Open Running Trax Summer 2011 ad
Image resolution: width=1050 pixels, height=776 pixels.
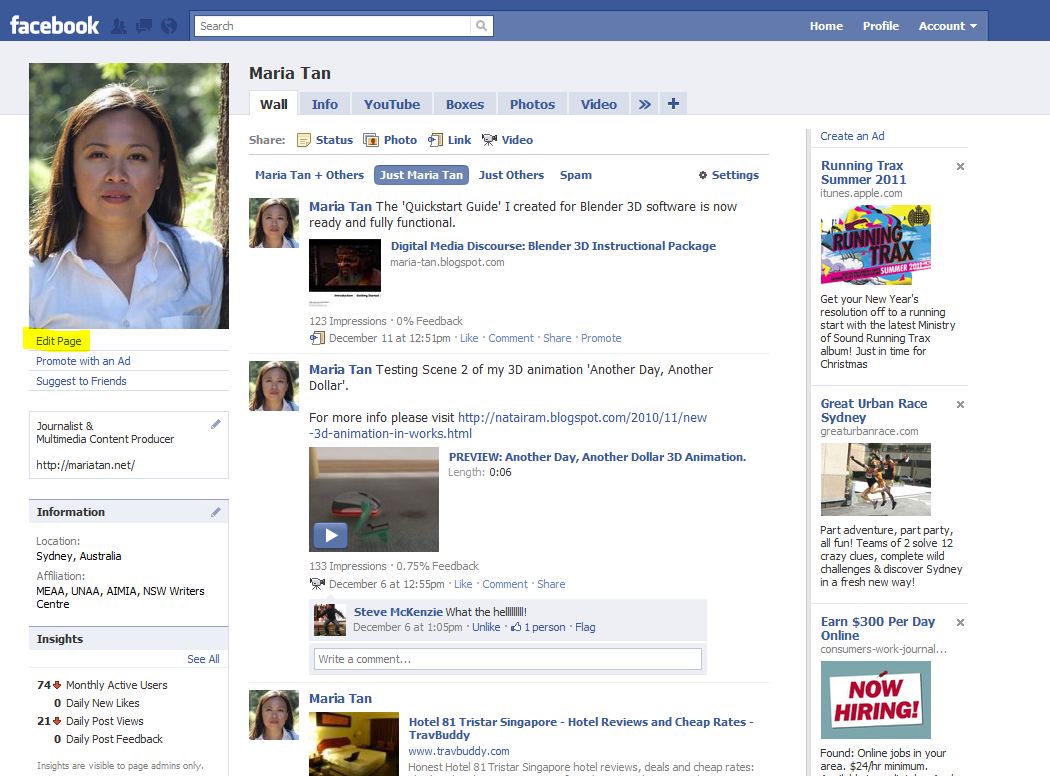[863, 172]
